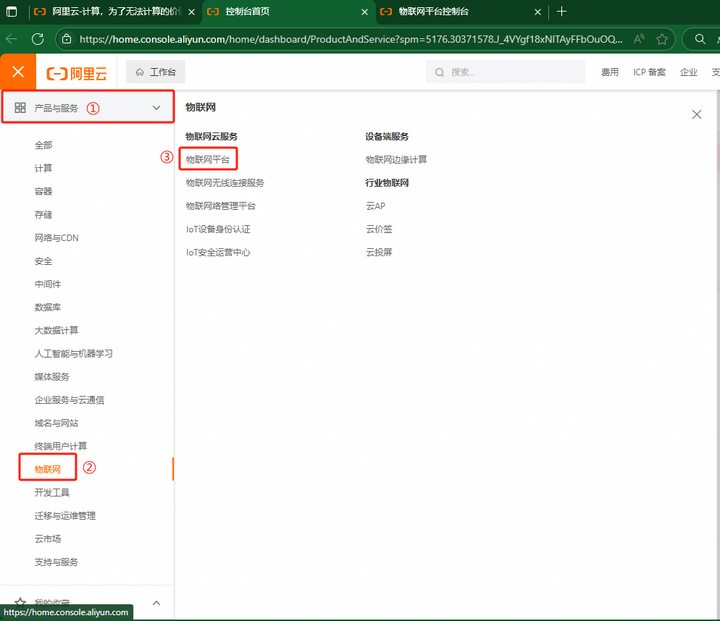Select the 数据库 category

pos(48,307)
